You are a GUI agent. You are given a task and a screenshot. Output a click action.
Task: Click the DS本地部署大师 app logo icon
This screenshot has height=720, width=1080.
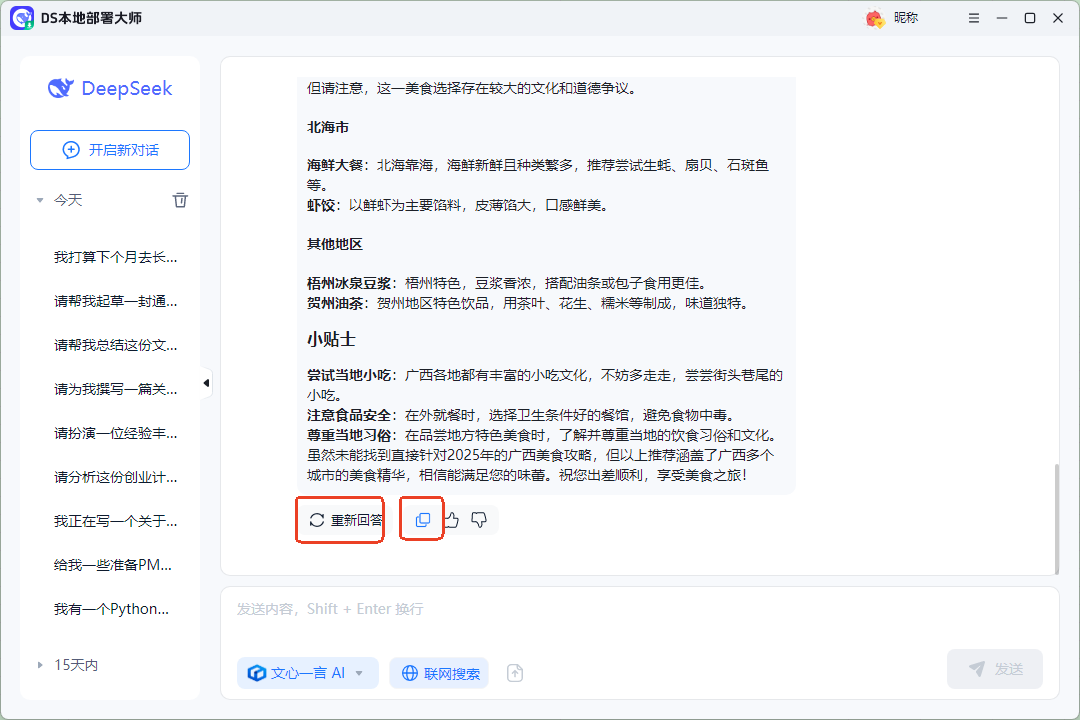(x=21, y=18)
